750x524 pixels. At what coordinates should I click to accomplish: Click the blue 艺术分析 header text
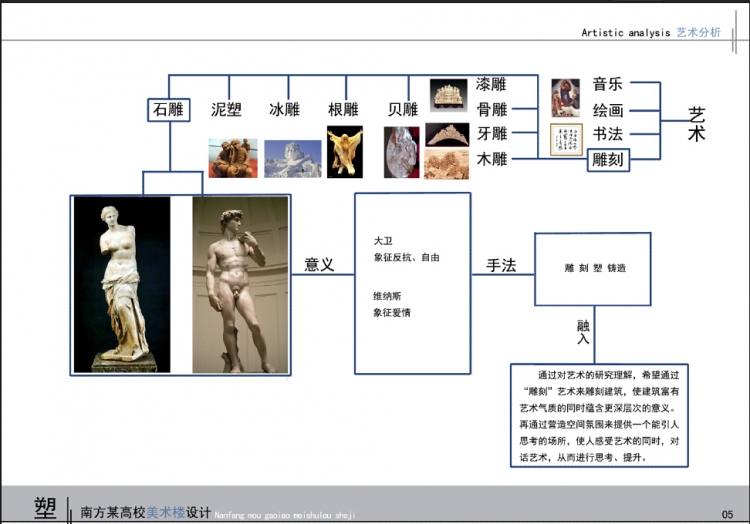pyautogui.click(x=698, y=32)
